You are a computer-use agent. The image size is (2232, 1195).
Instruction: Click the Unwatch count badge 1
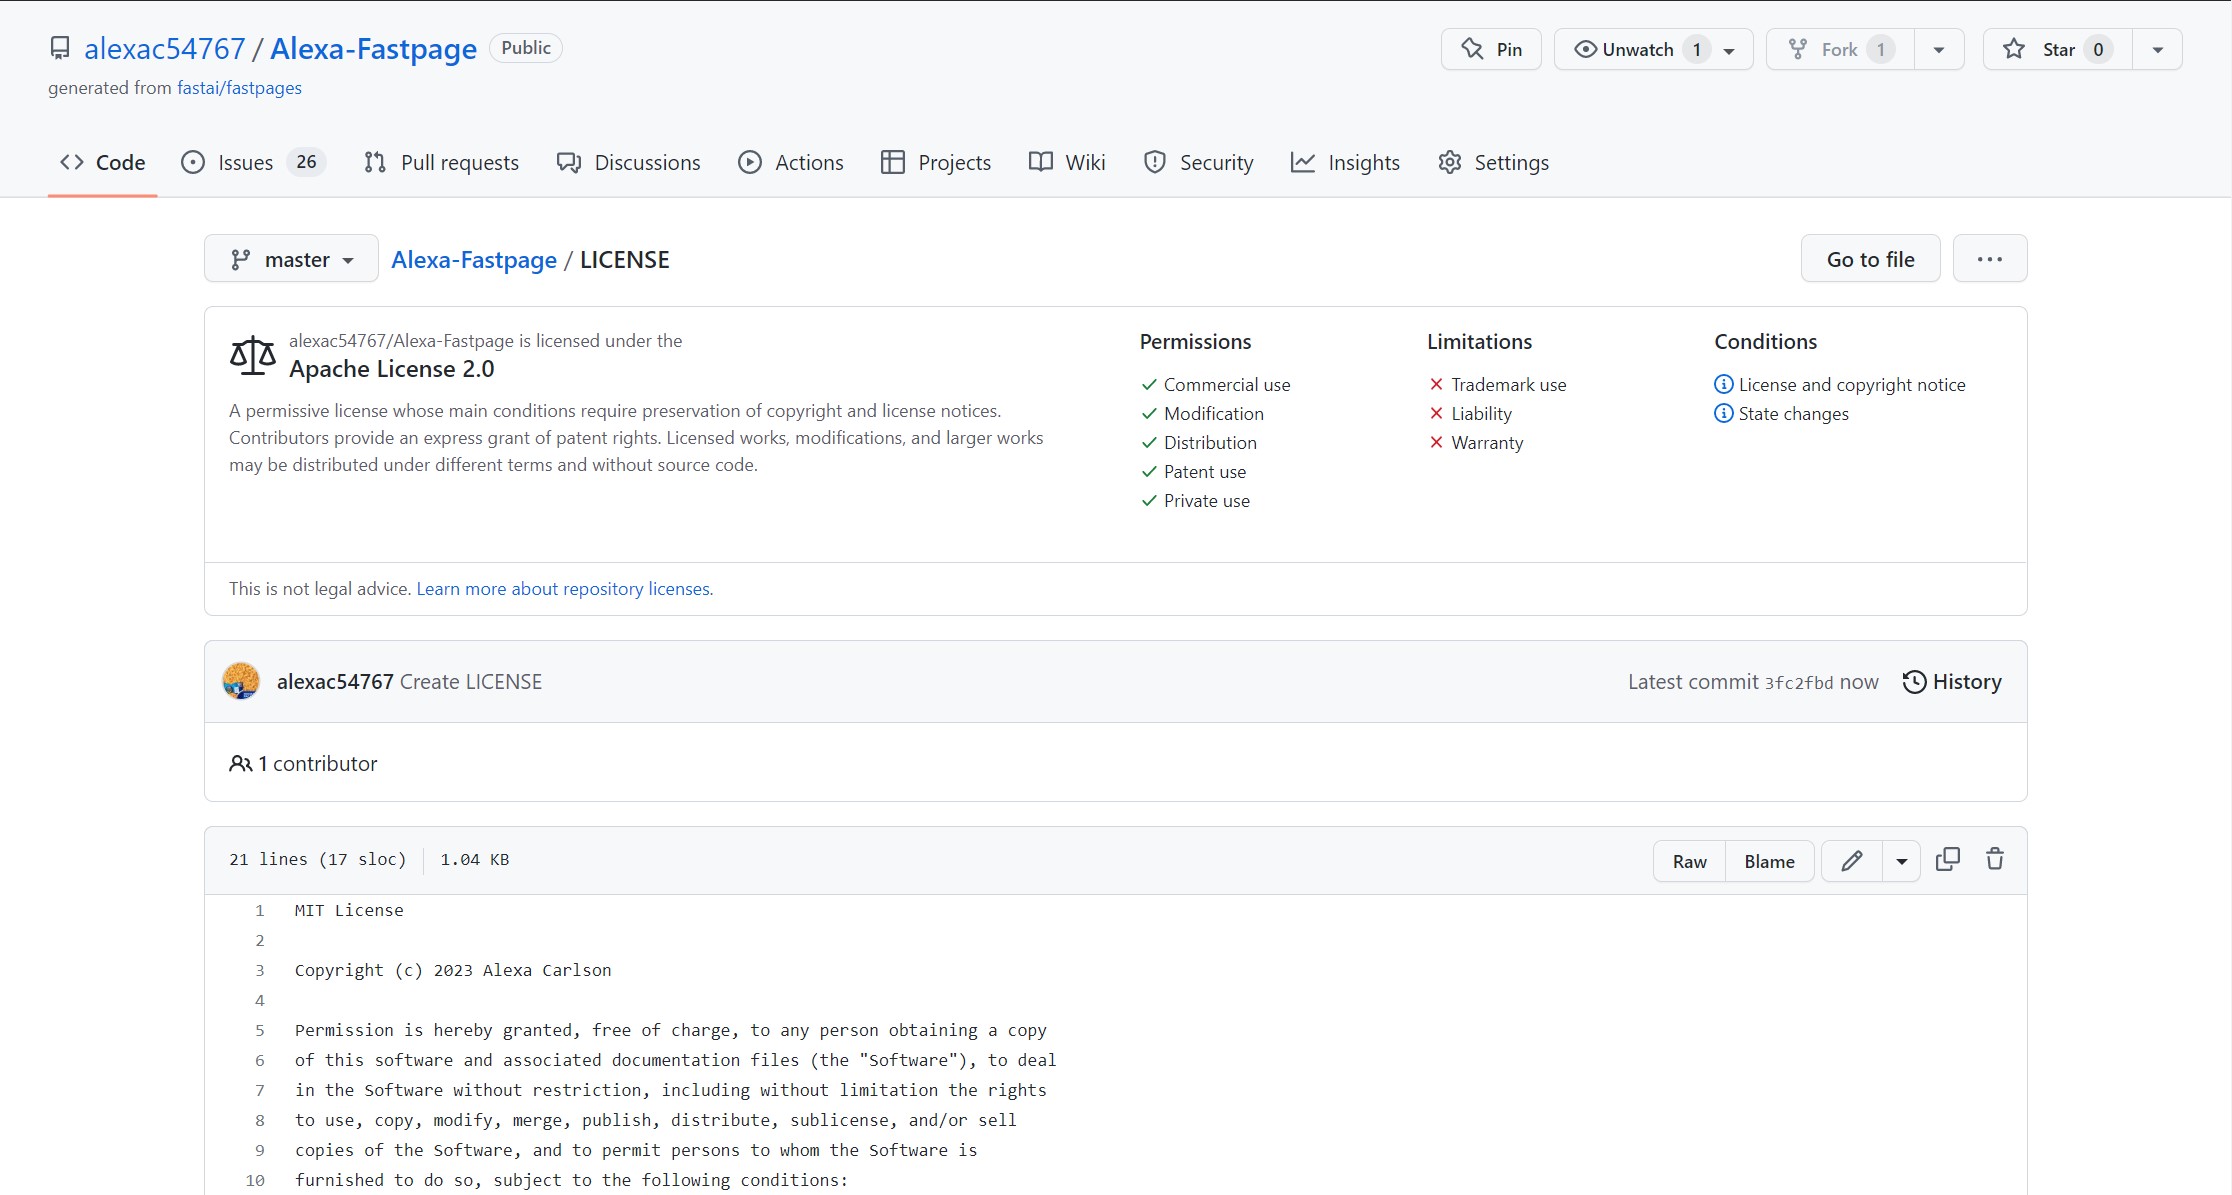pyautogui.click(x=1696, y=49)
